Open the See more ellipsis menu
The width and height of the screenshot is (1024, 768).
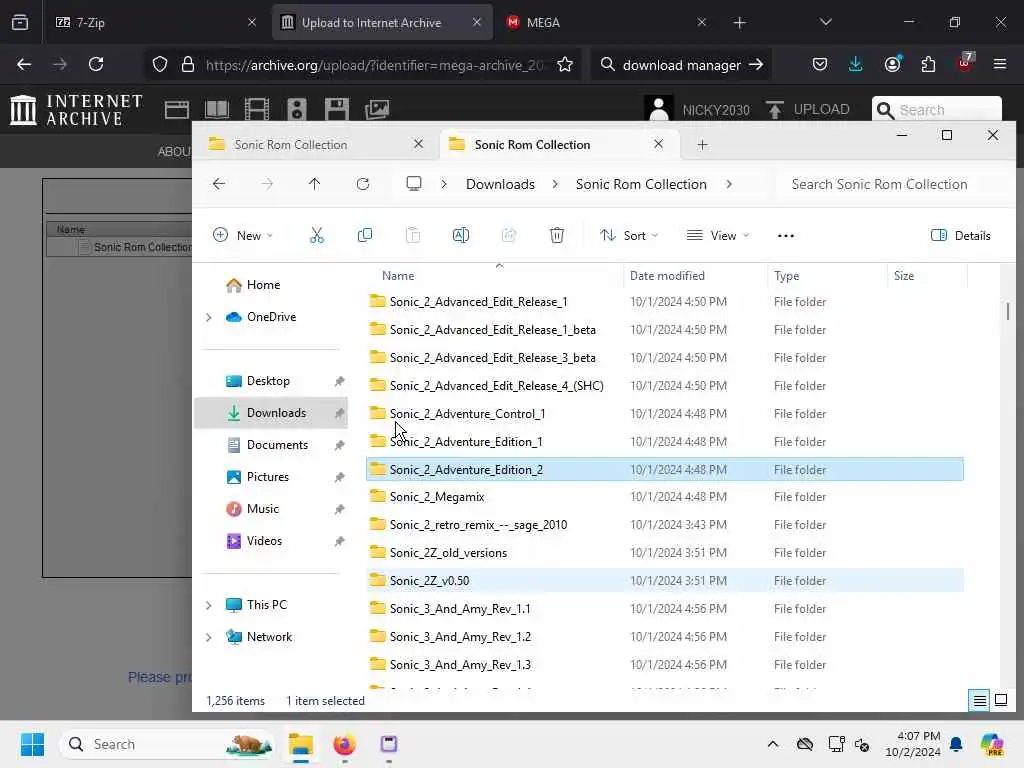(x=786, y=236)
